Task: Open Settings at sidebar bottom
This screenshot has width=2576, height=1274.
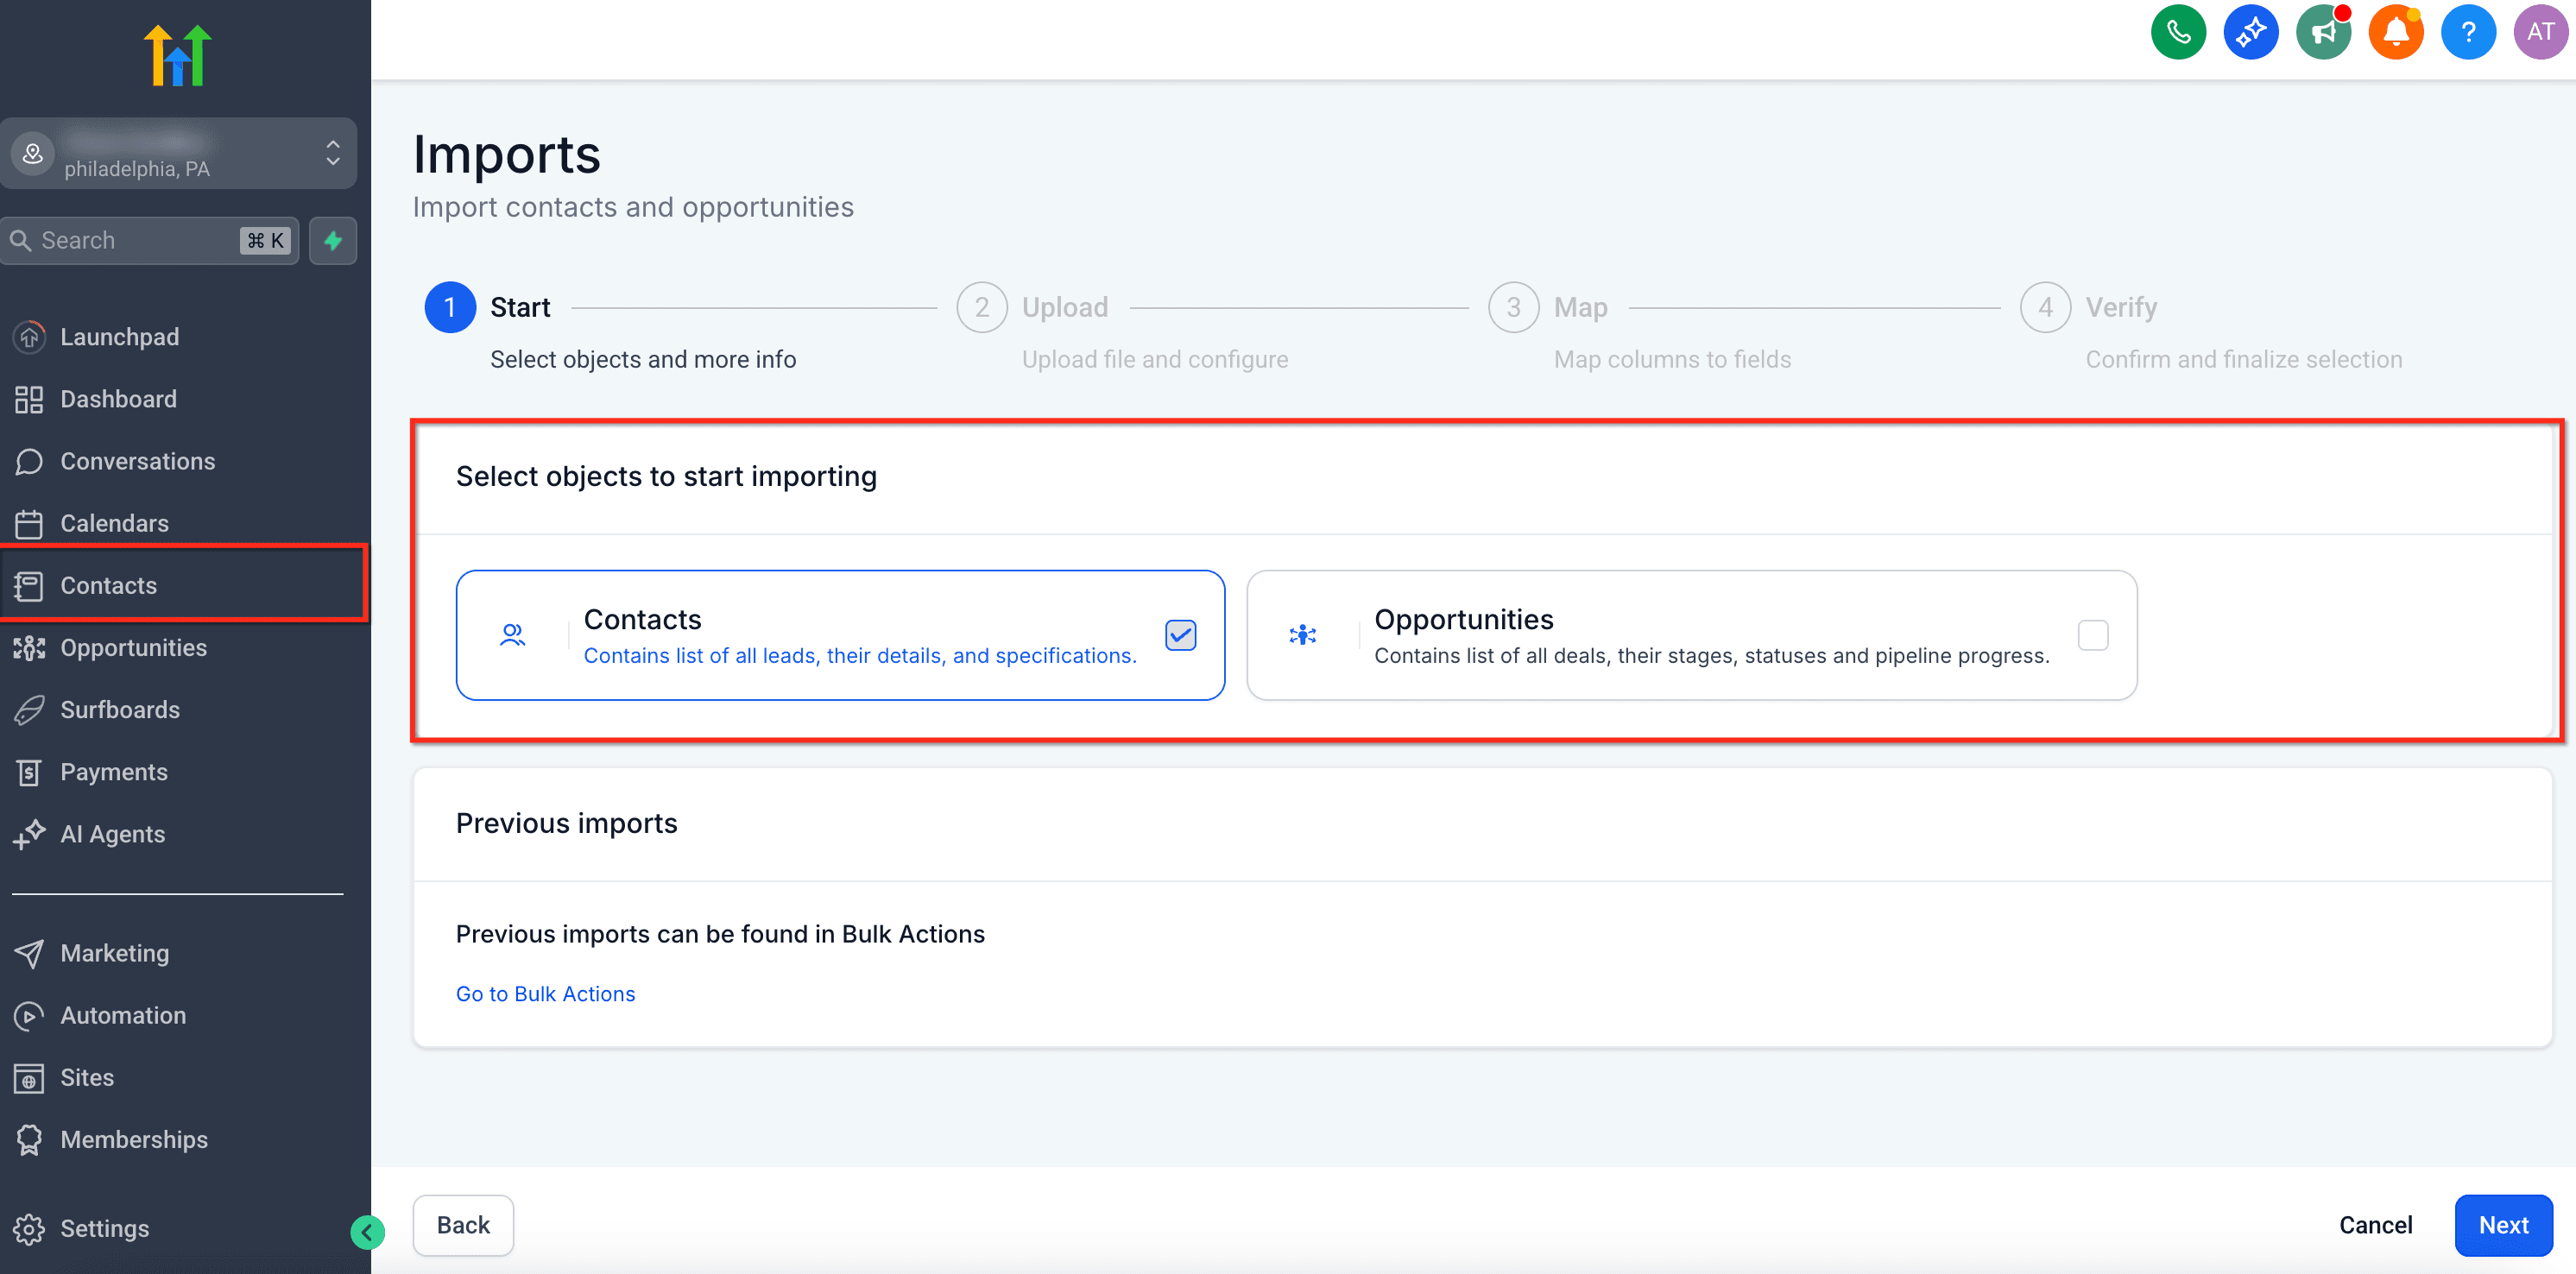Action: point(104,1228)
